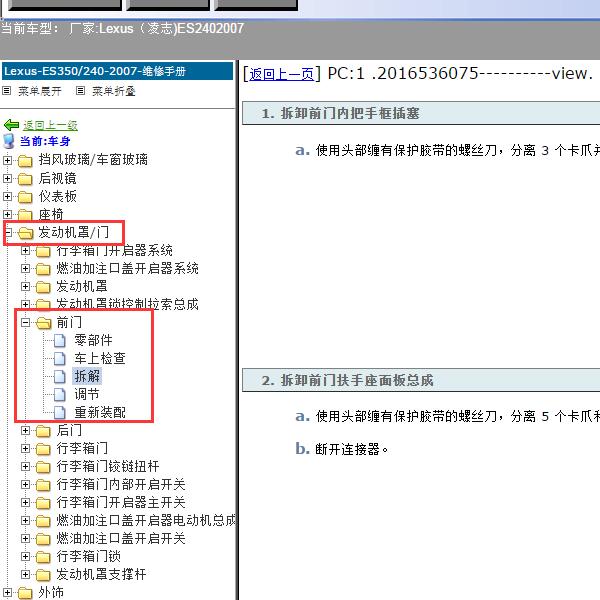The image size is (600, 600).
Task: Click step text 断开连接器
Action: 351,449
